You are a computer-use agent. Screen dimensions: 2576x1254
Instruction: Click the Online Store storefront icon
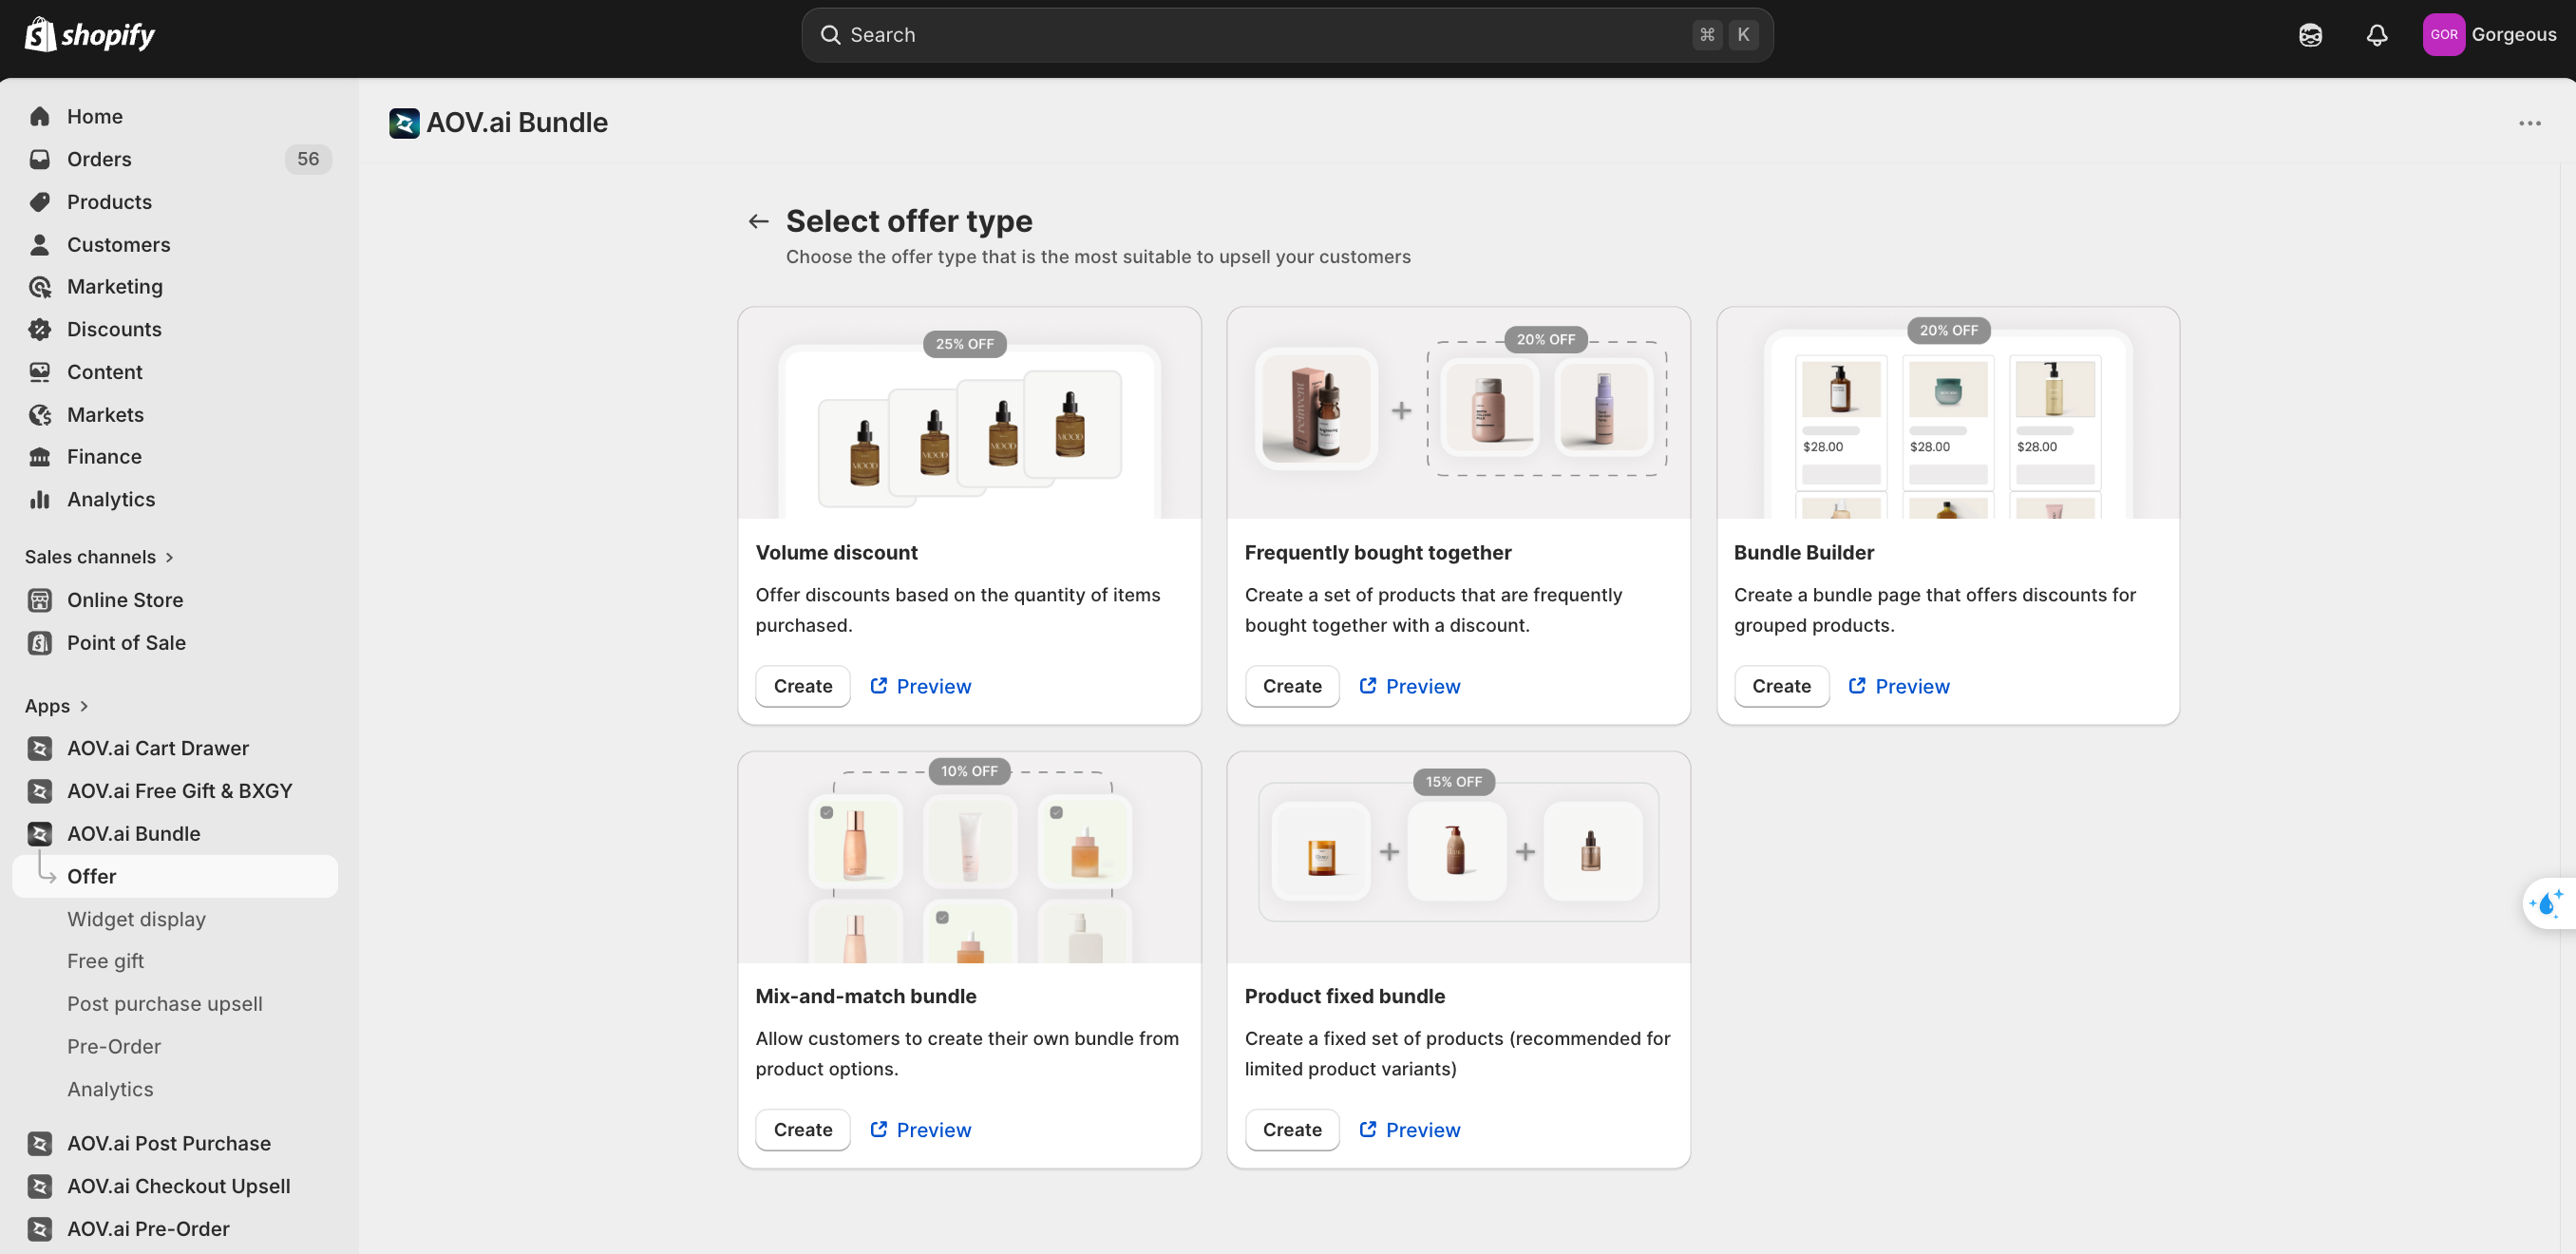click(x=40, y=600)
